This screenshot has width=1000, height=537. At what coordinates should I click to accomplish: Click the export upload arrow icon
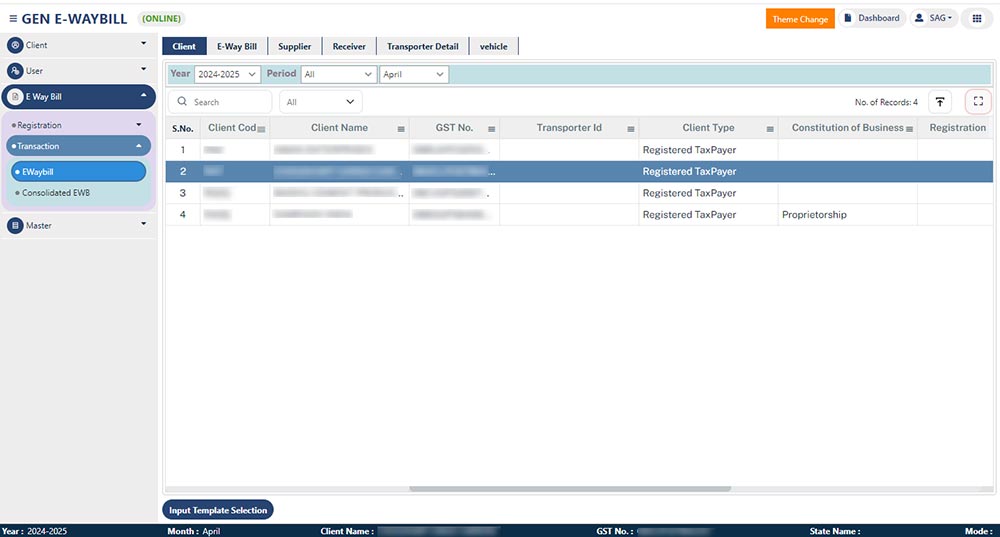pyautogui.click(x=940, y=102)
